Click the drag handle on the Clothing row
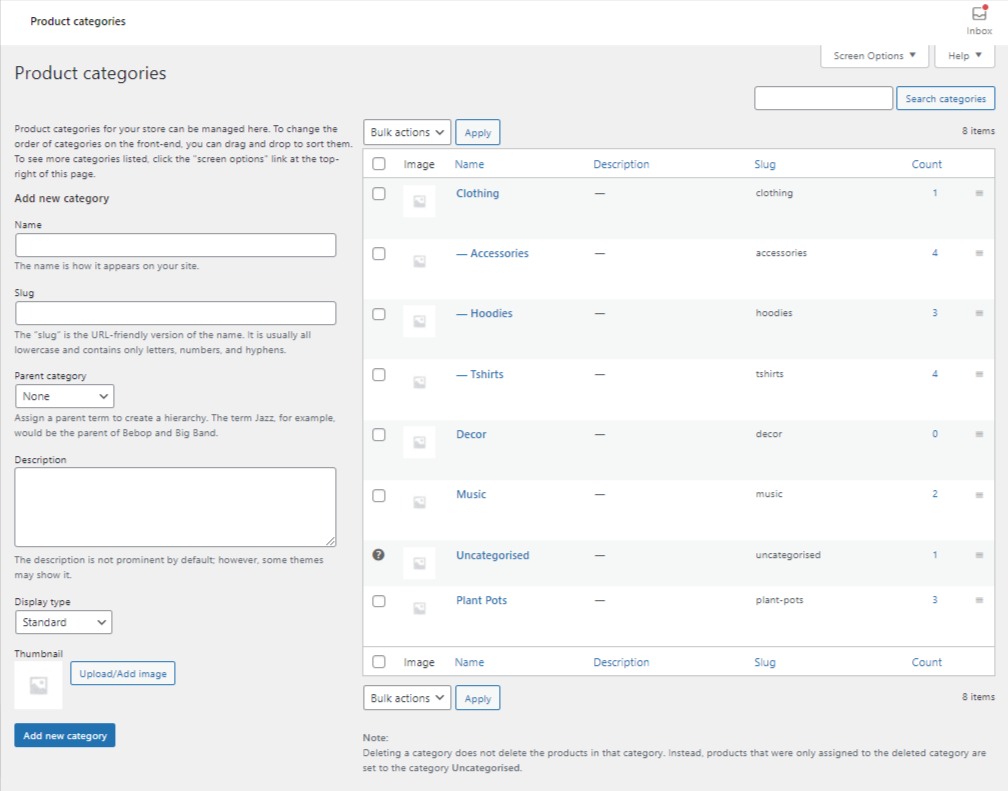The height and width of the screenshot is (791, 1008). click(978, 193)
